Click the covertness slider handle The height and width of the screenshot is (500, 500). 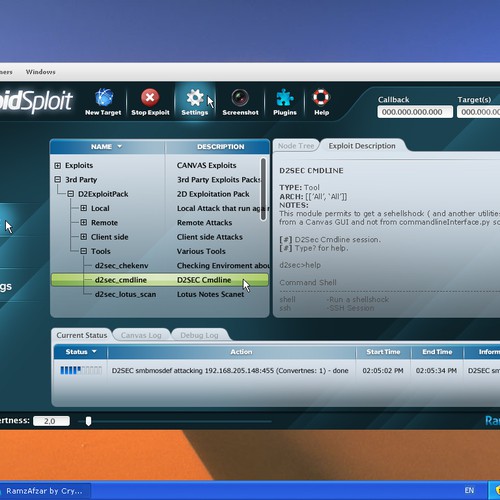(88, 421)
